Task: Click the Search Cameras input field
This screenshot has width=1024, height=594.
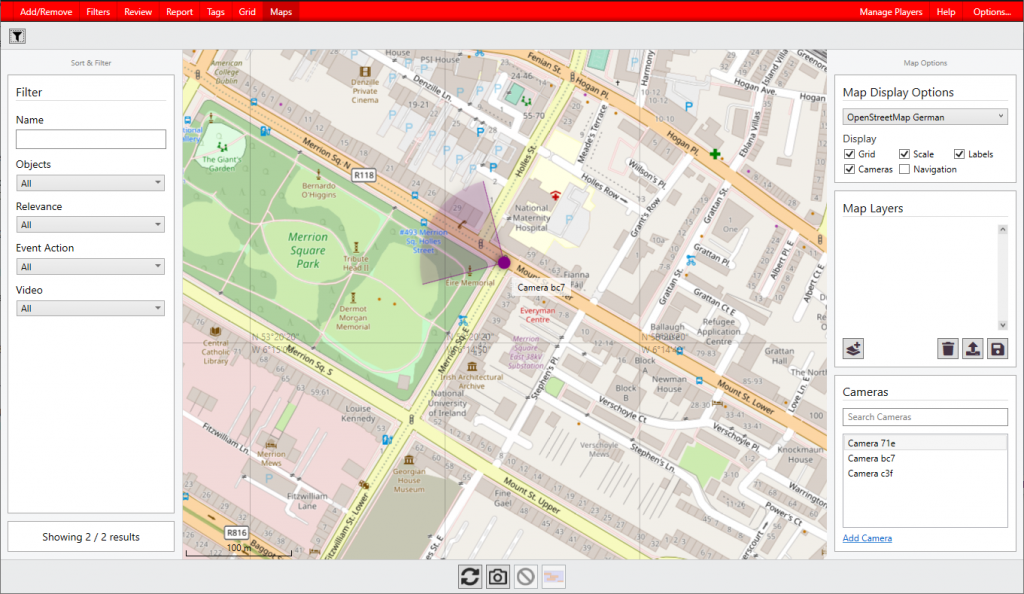Action: (x=925, y=416)
